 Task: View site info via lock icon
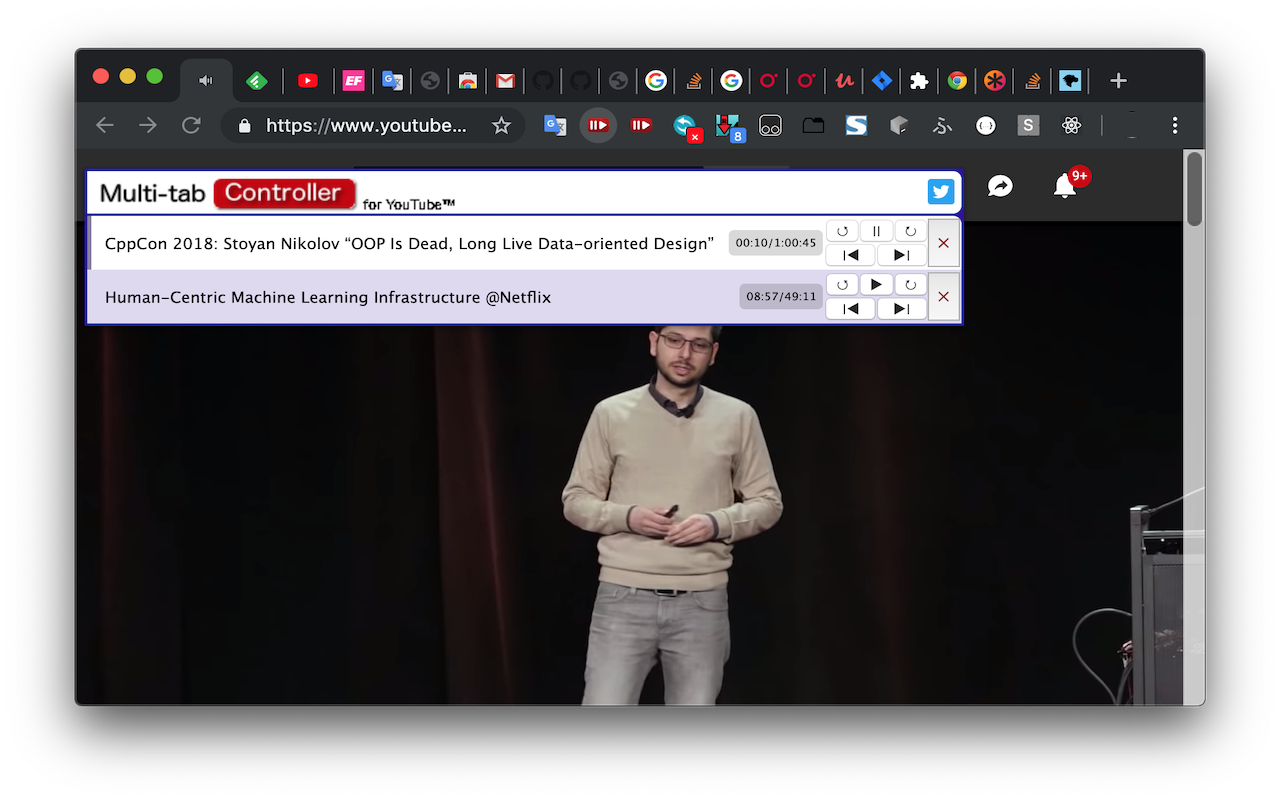tap(243, 126)
